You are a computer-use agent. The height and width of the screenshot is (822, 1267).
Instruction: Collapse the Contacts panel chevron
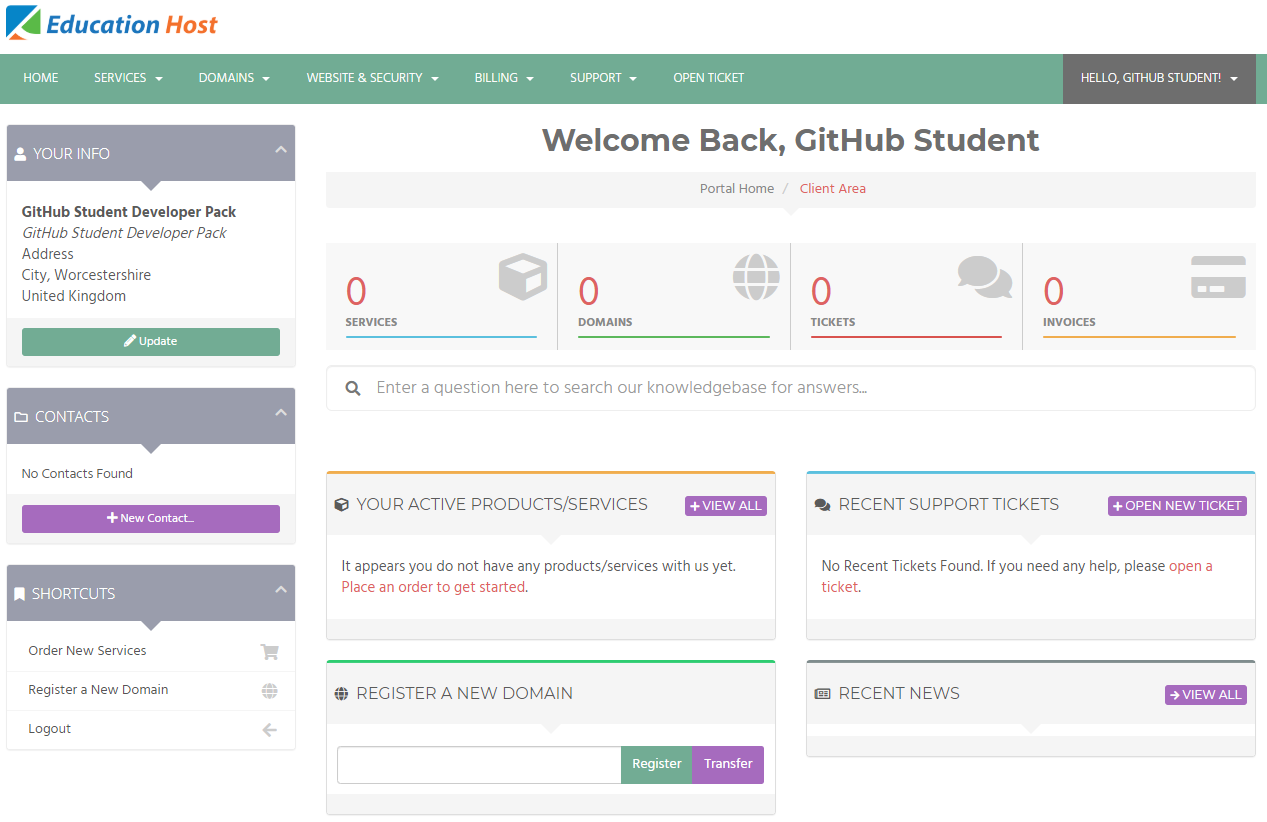tap(281, 413)
